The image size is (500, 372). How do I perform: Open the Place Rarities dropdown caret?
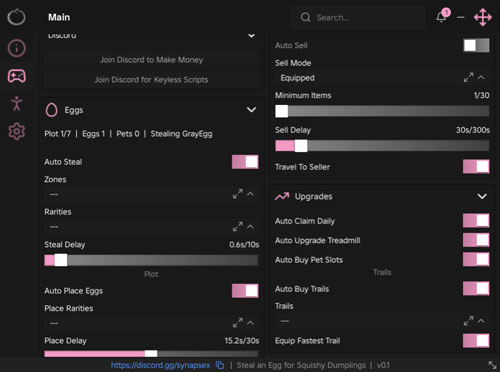coord(251,323)
